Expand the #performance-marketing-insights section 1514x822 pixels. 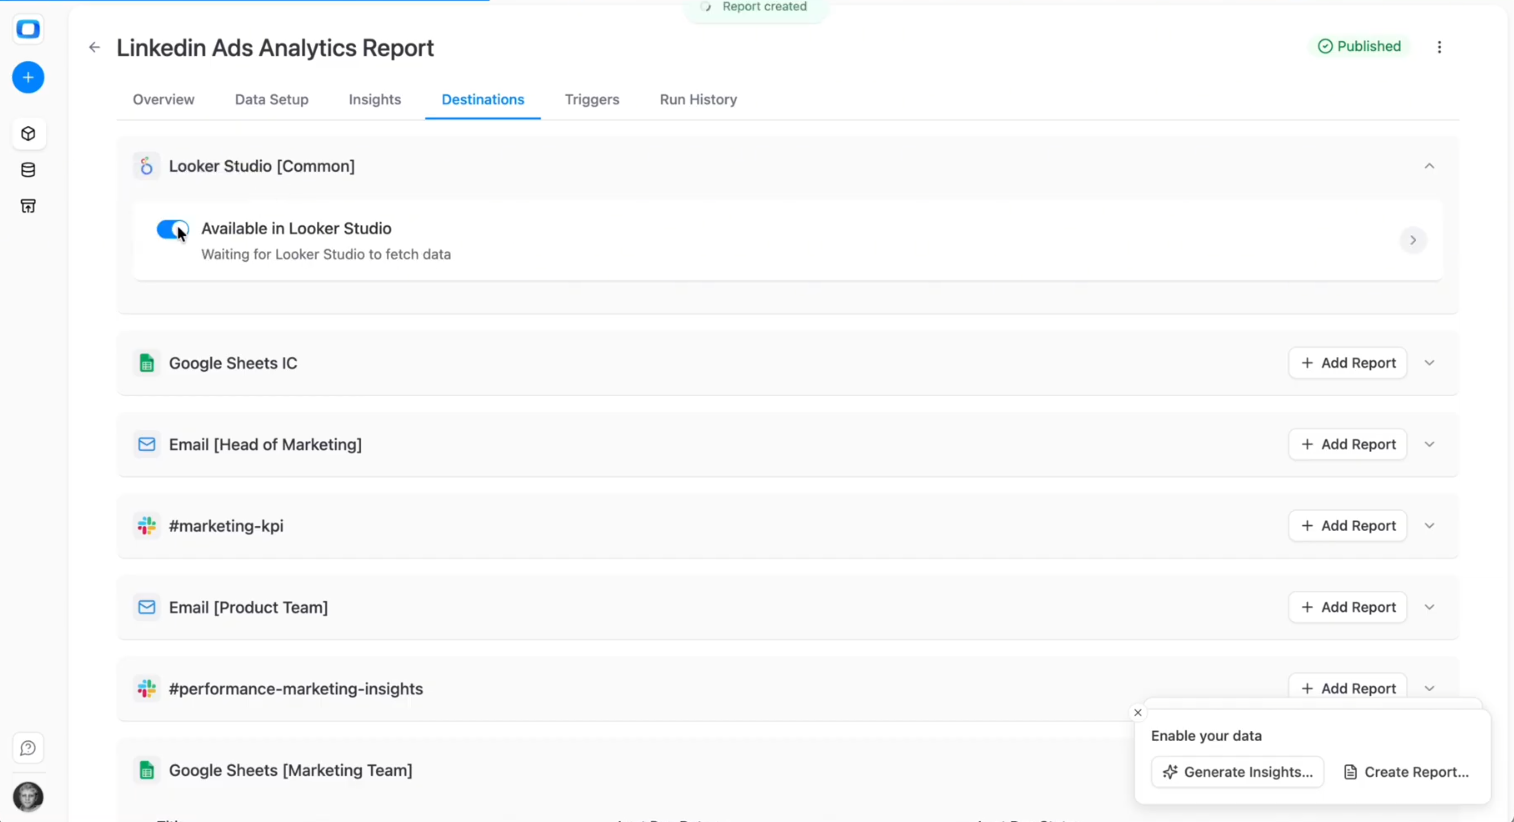point(1429,688)
